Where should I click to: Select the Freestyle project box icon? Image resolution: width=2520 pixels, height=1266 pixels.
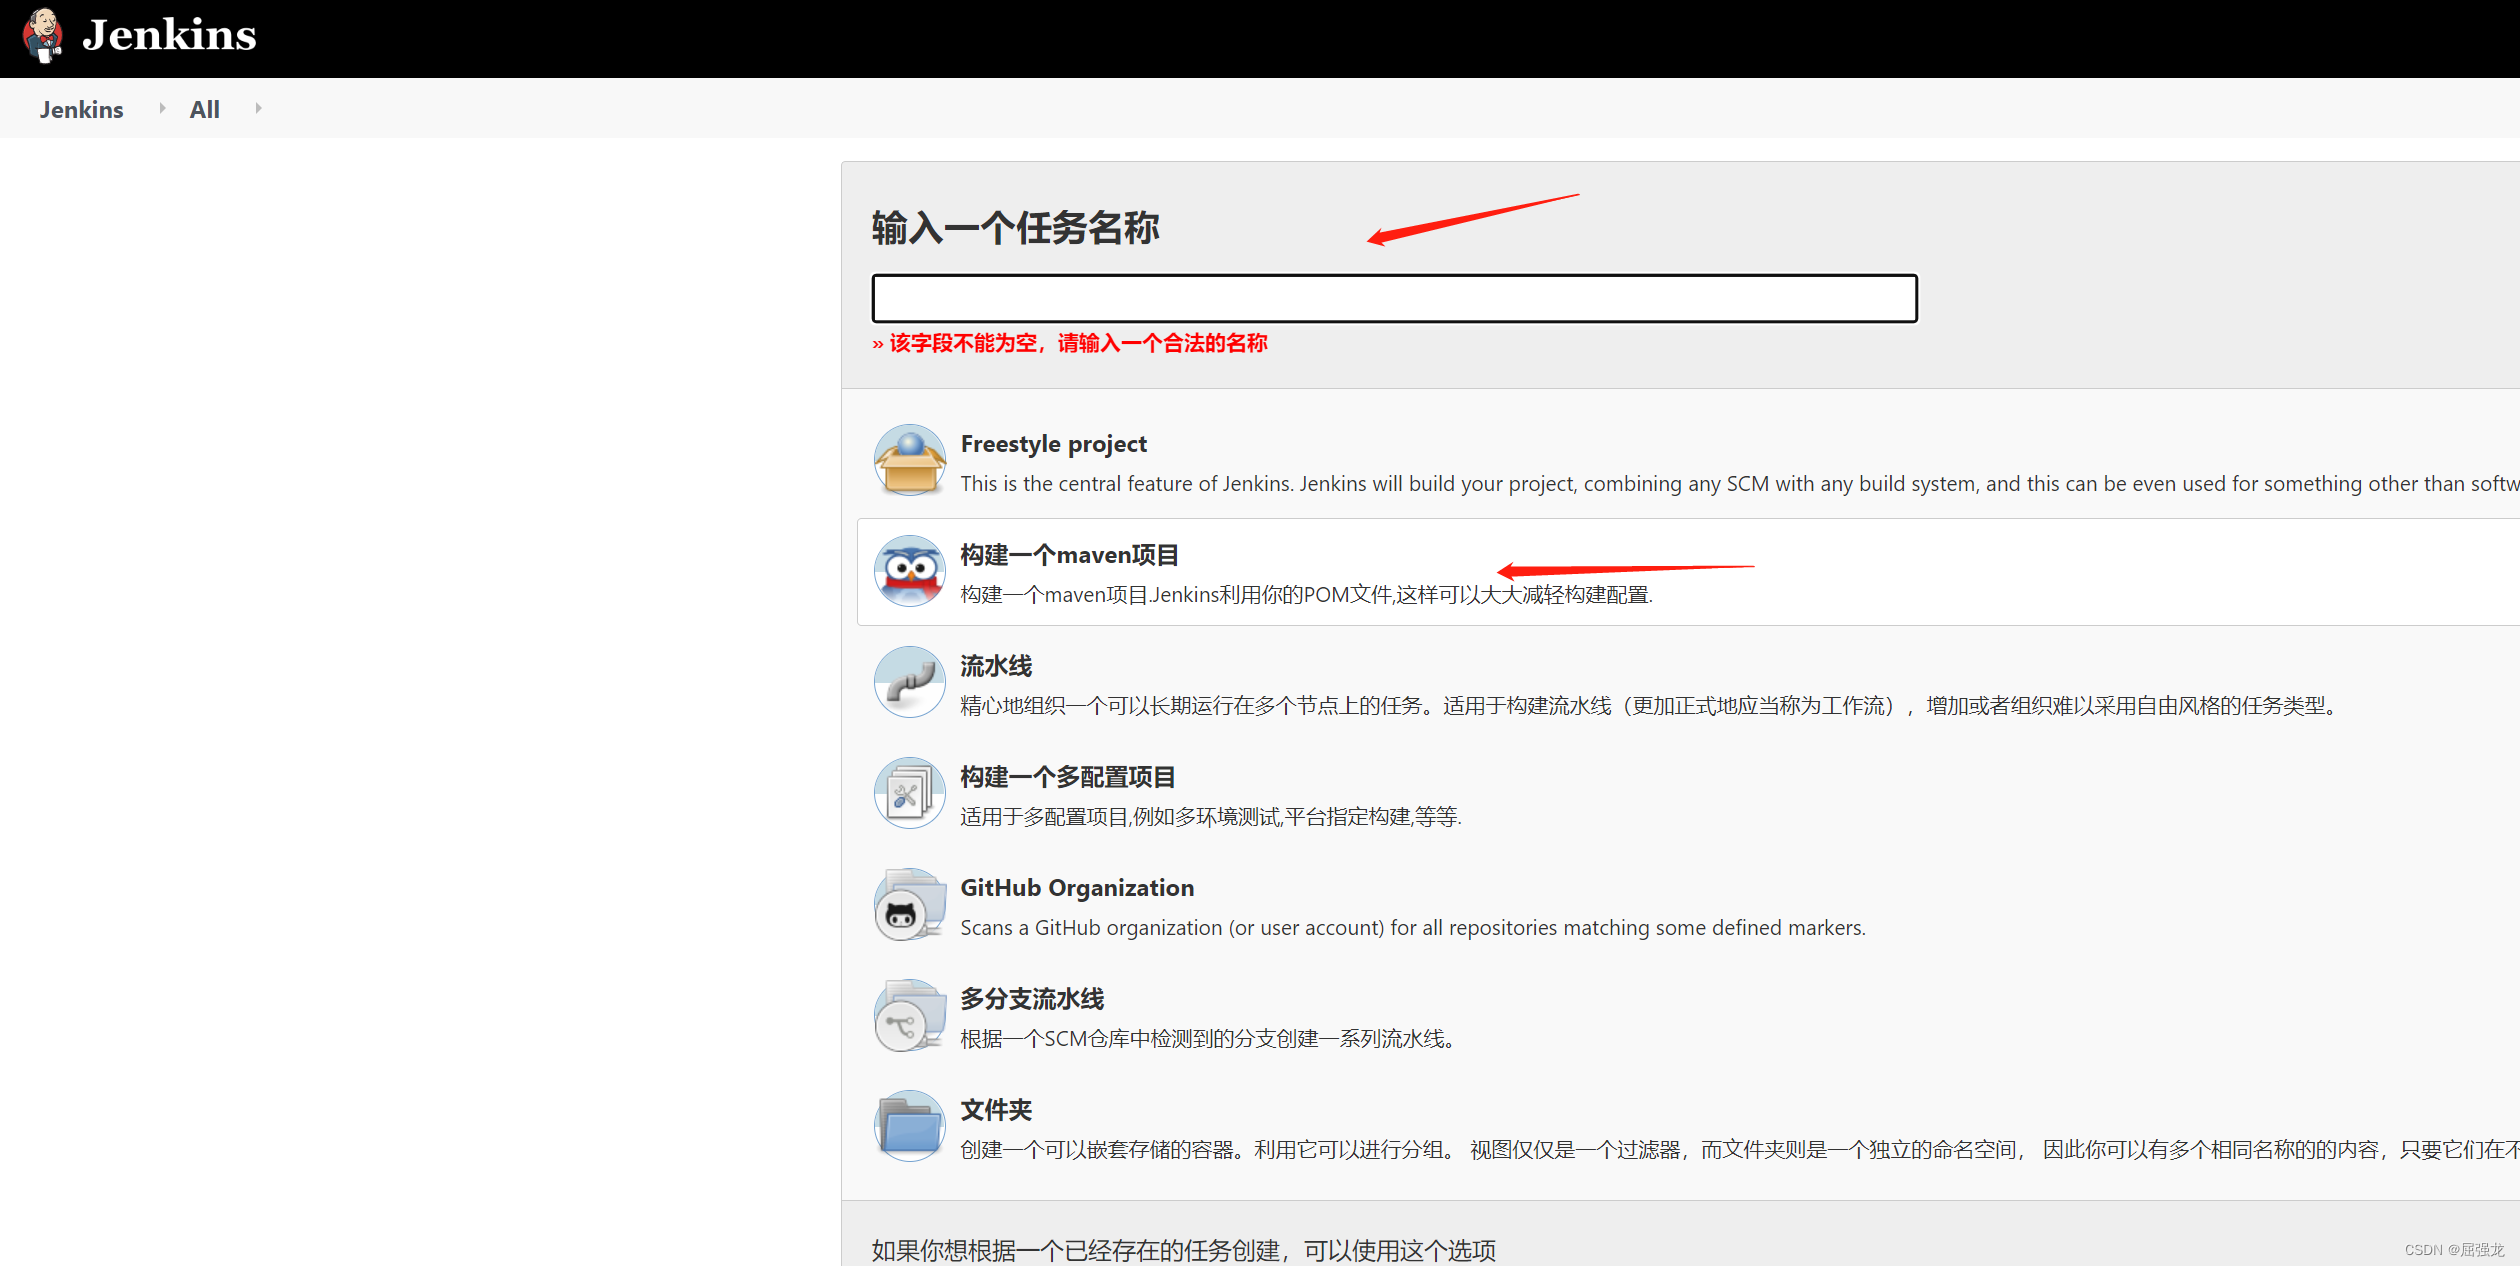909,460
